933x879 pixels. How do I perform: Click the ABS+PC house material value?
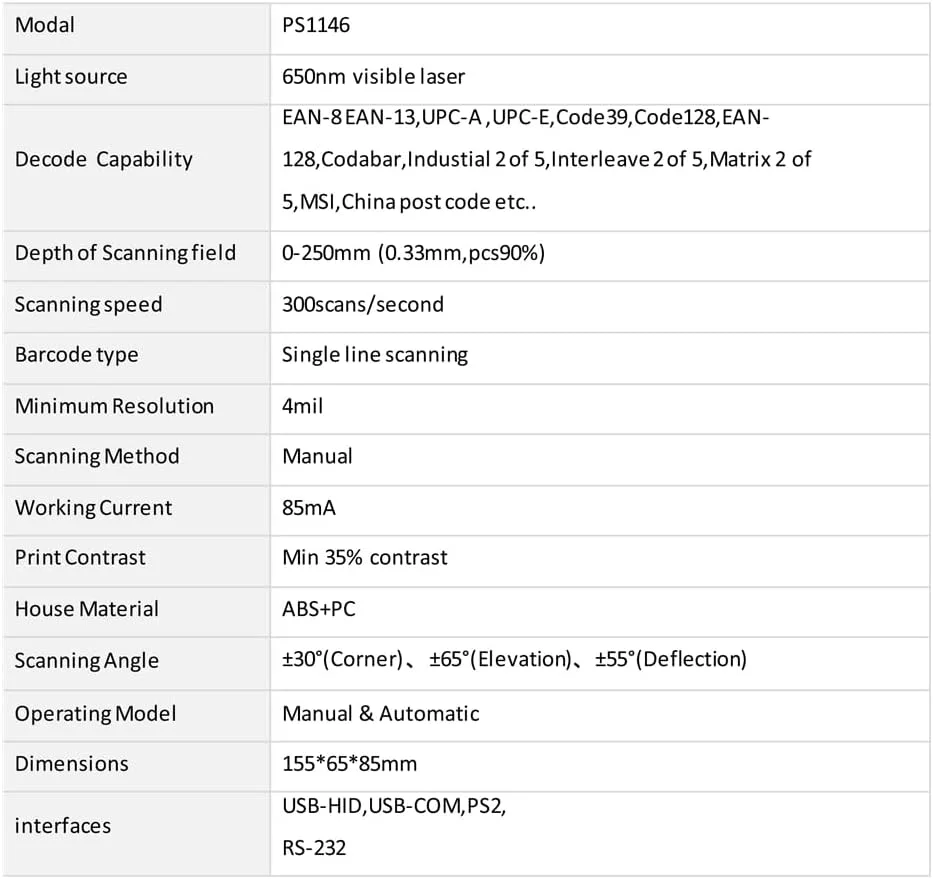click(x=319, y=609)
